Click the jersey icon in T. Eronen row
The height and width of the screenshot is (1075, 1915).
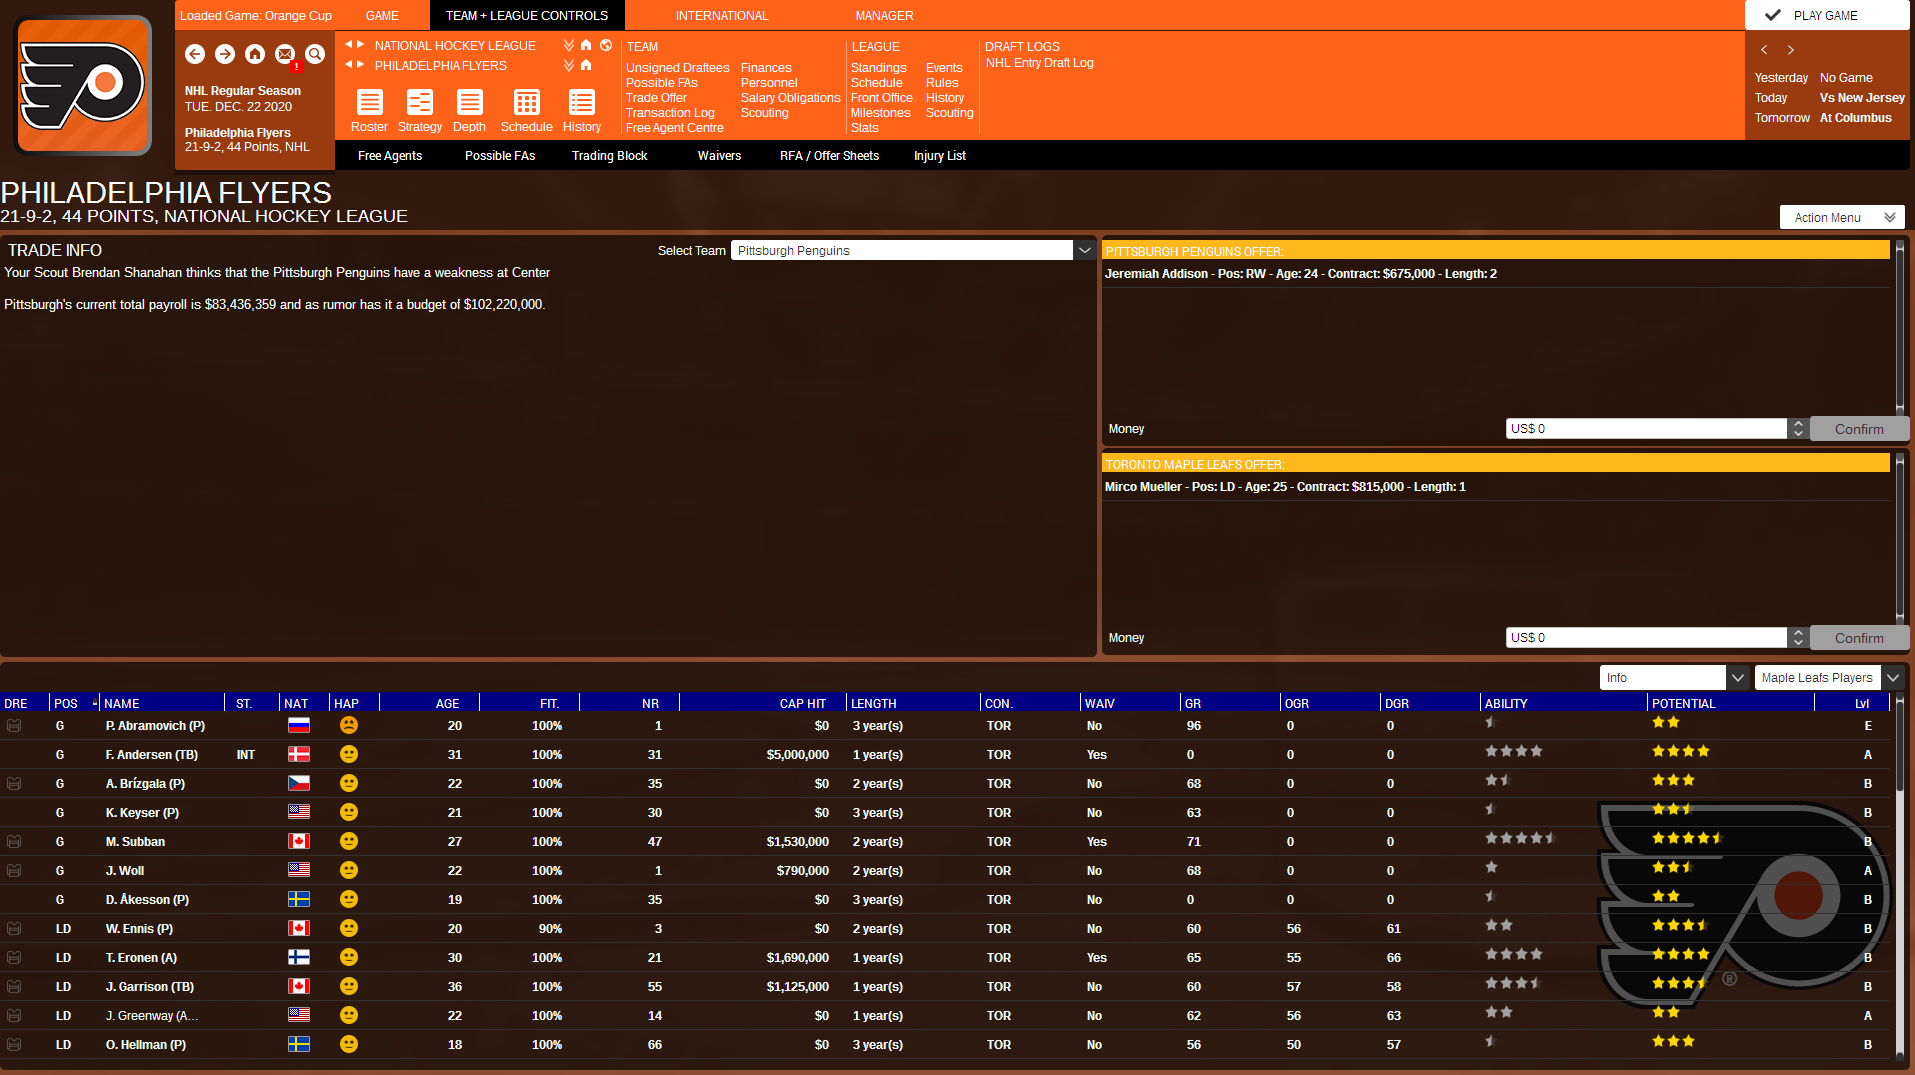coord(14,958)
